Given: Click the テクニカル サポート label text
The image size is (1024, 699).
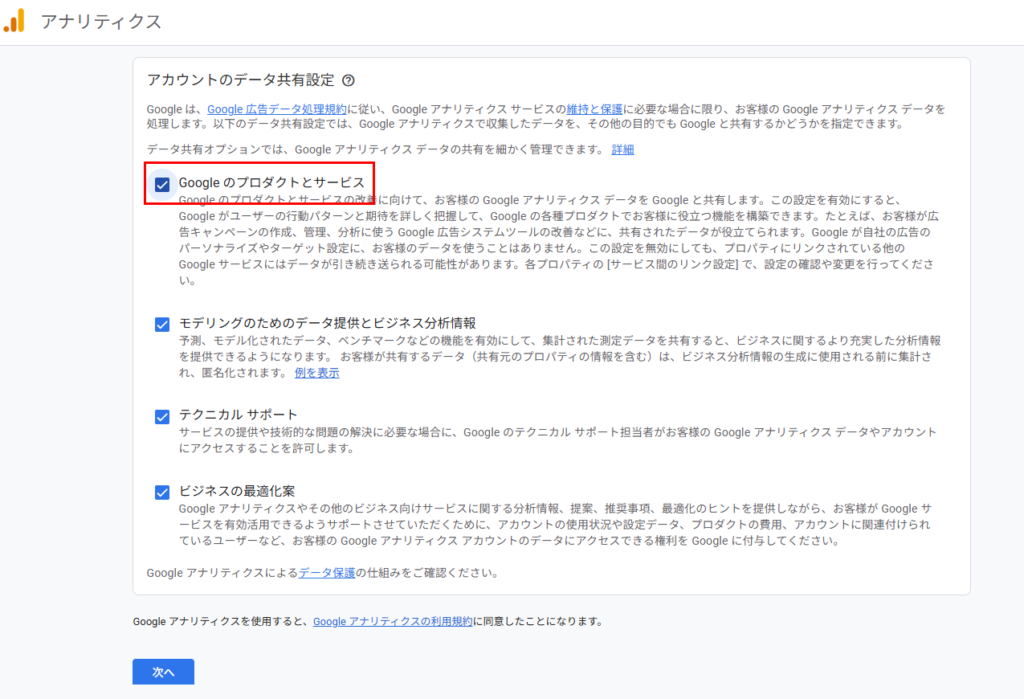Looking at the screenshot, I should pos(238,415).
